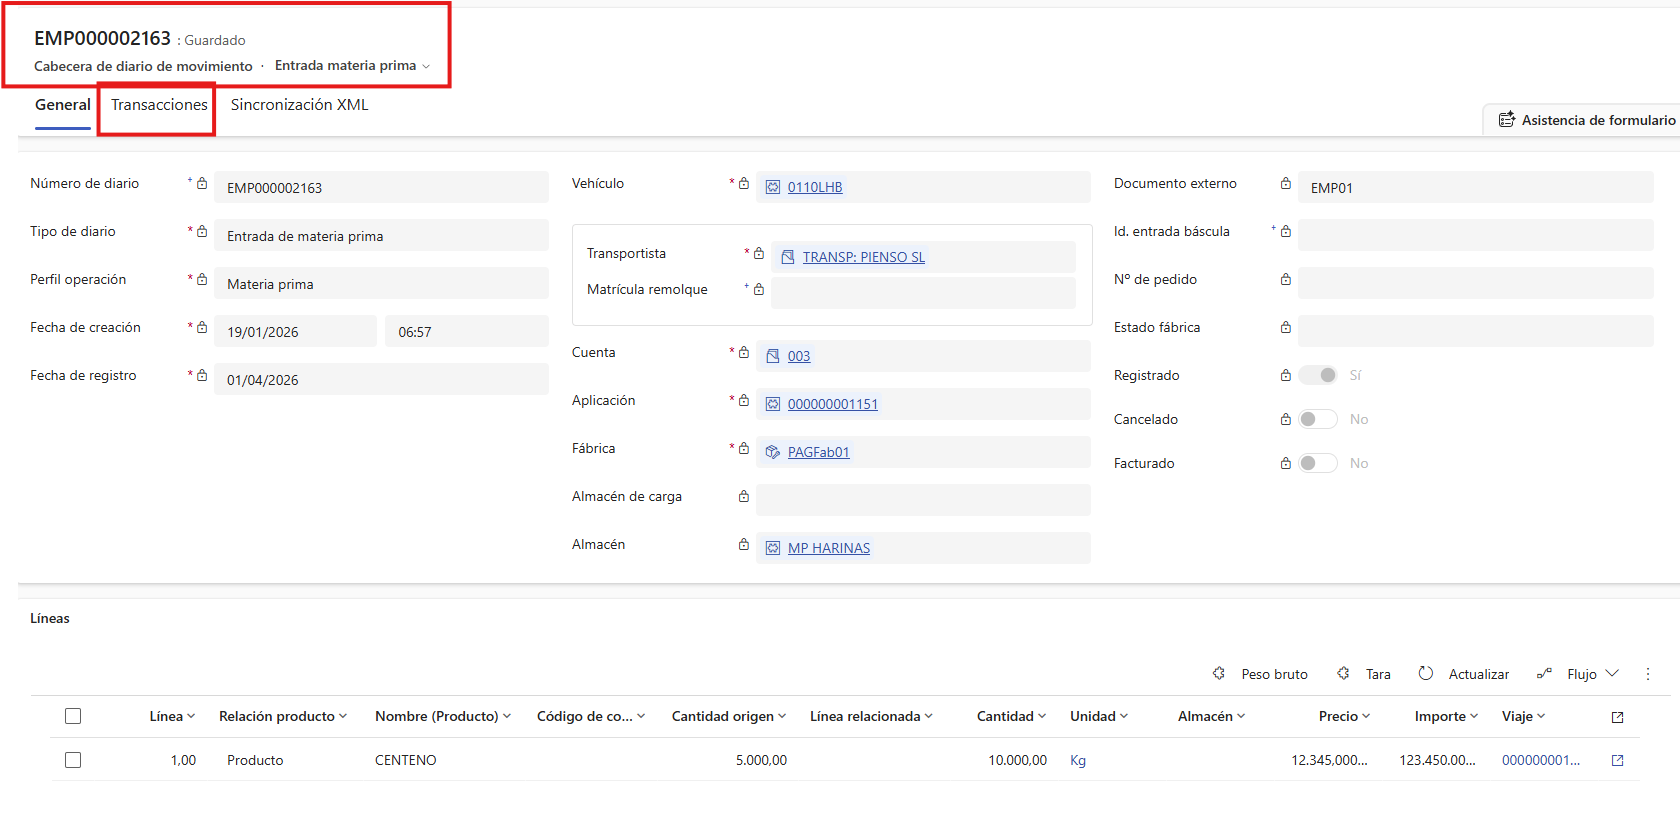Click the Tara icon in lines toolbar
The width and height of the screenshot is (1680, 840).
click(1343, 674)
